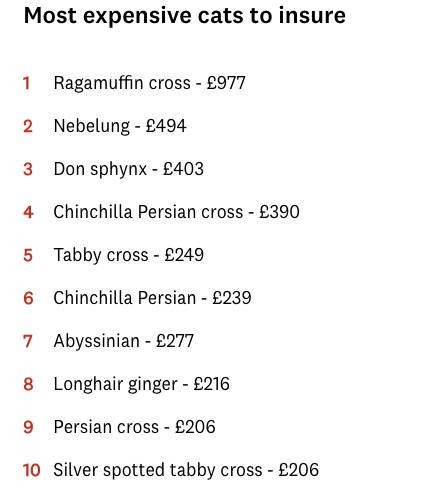Click the Chinchilla Persian £239 item
The image size is (448, 490).
pyautogui.click(x=152, y=298)
